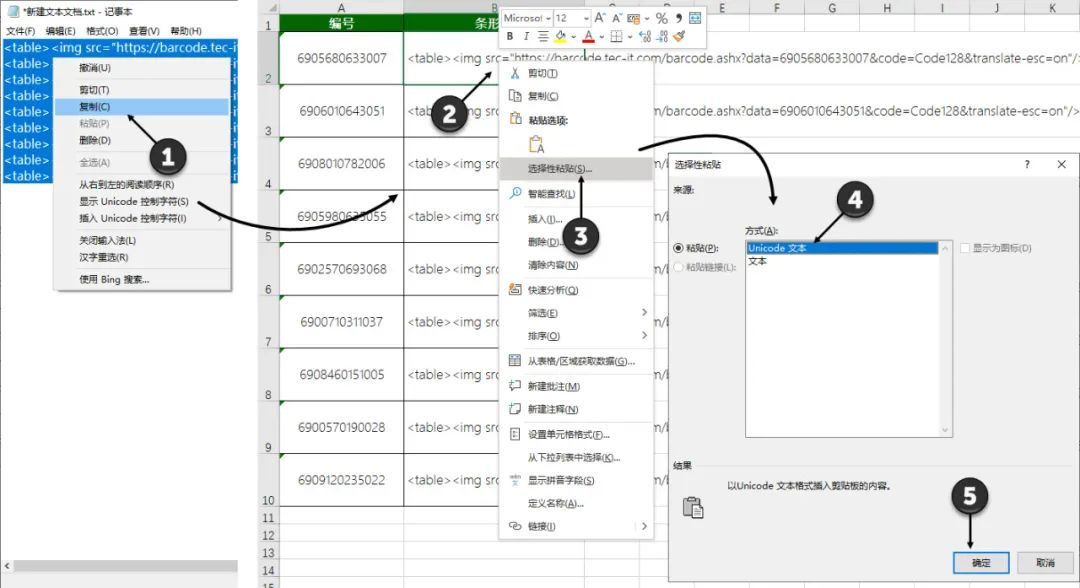Screen dimensions: 1080x588
Task: Click the scissors icon next to 剪切(T)
Action: coord(515,73)
